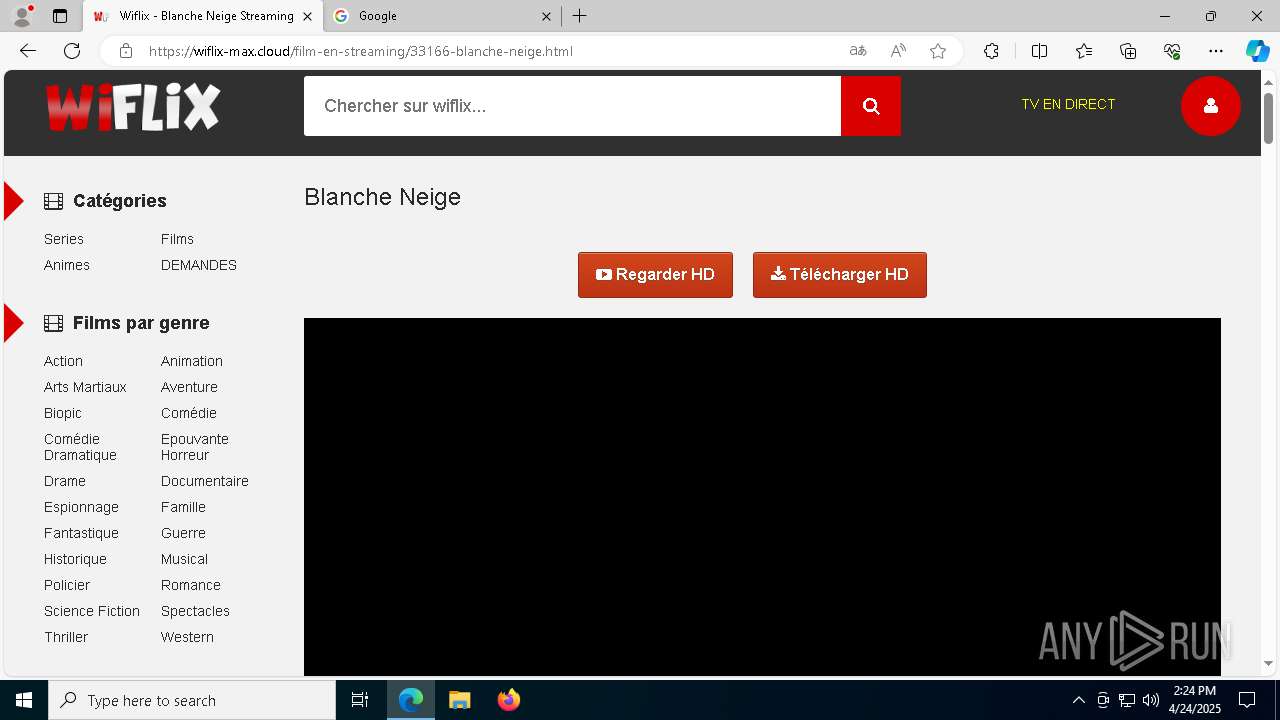Viewport: 1280px width, 720px height.
Task: Browse Musical genre
Action: (x=184, y=559)
